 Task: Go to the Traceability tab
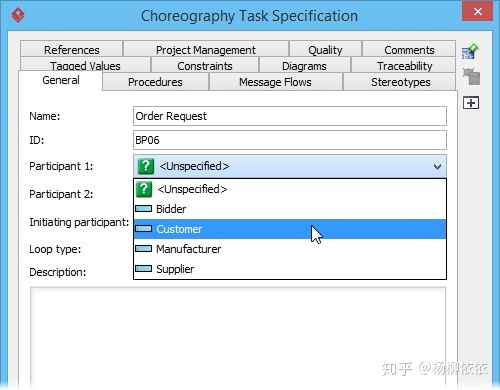404,65
